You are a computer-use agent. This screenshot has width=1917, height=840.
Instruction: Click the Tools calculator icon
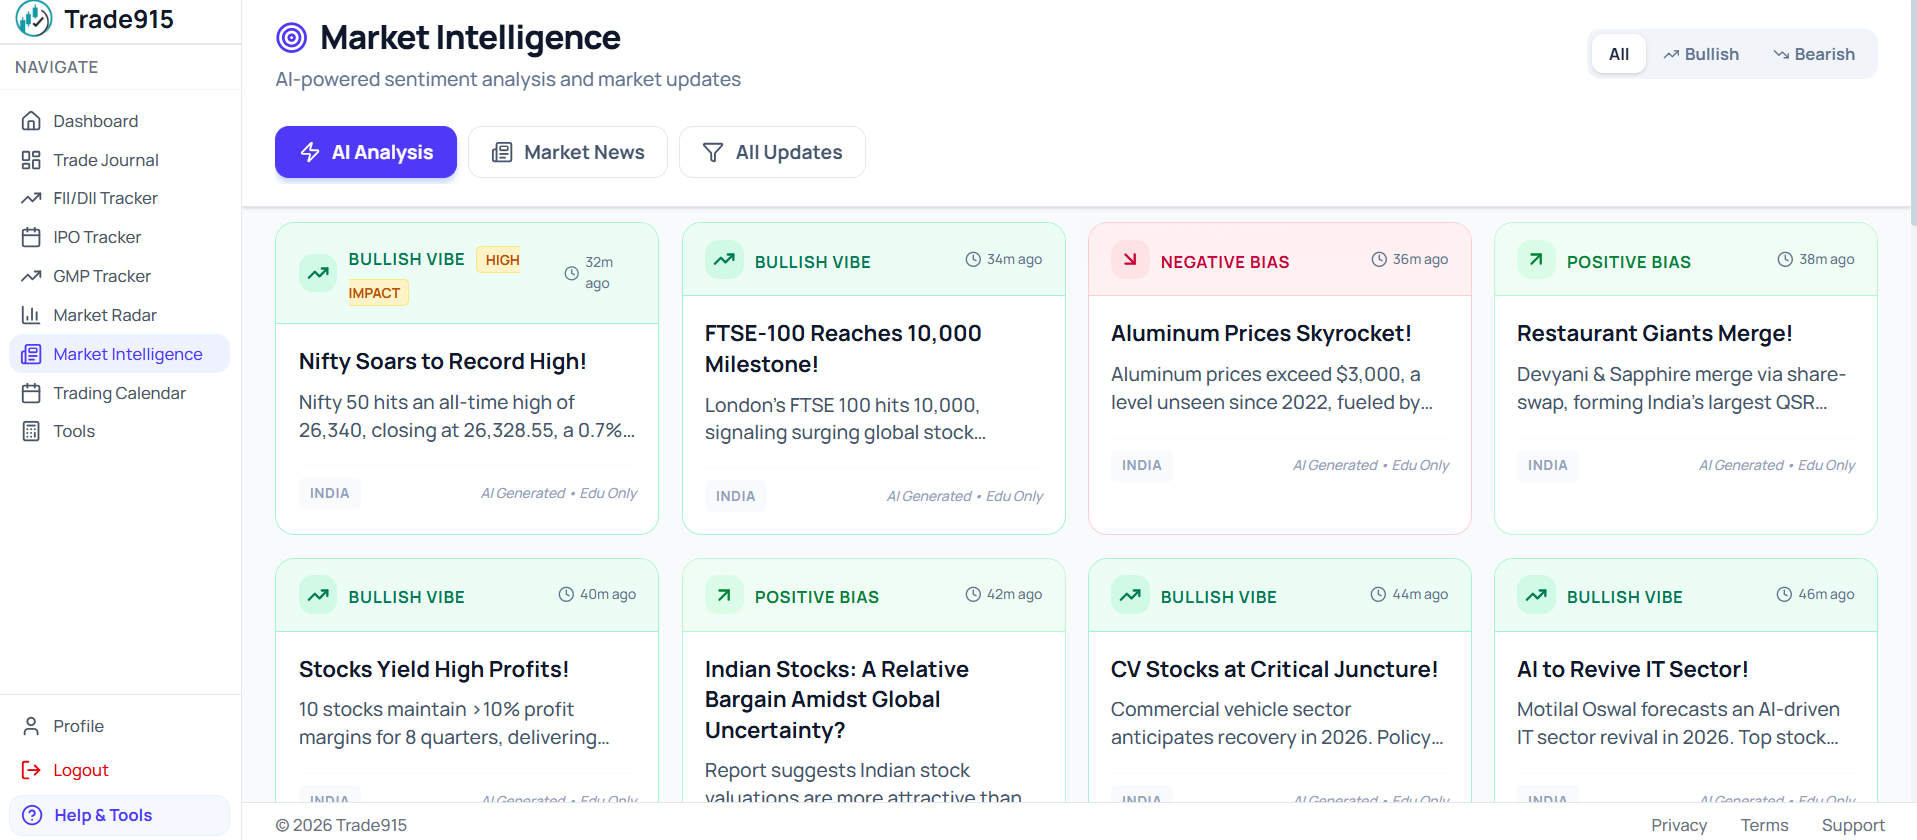(31, 431)
